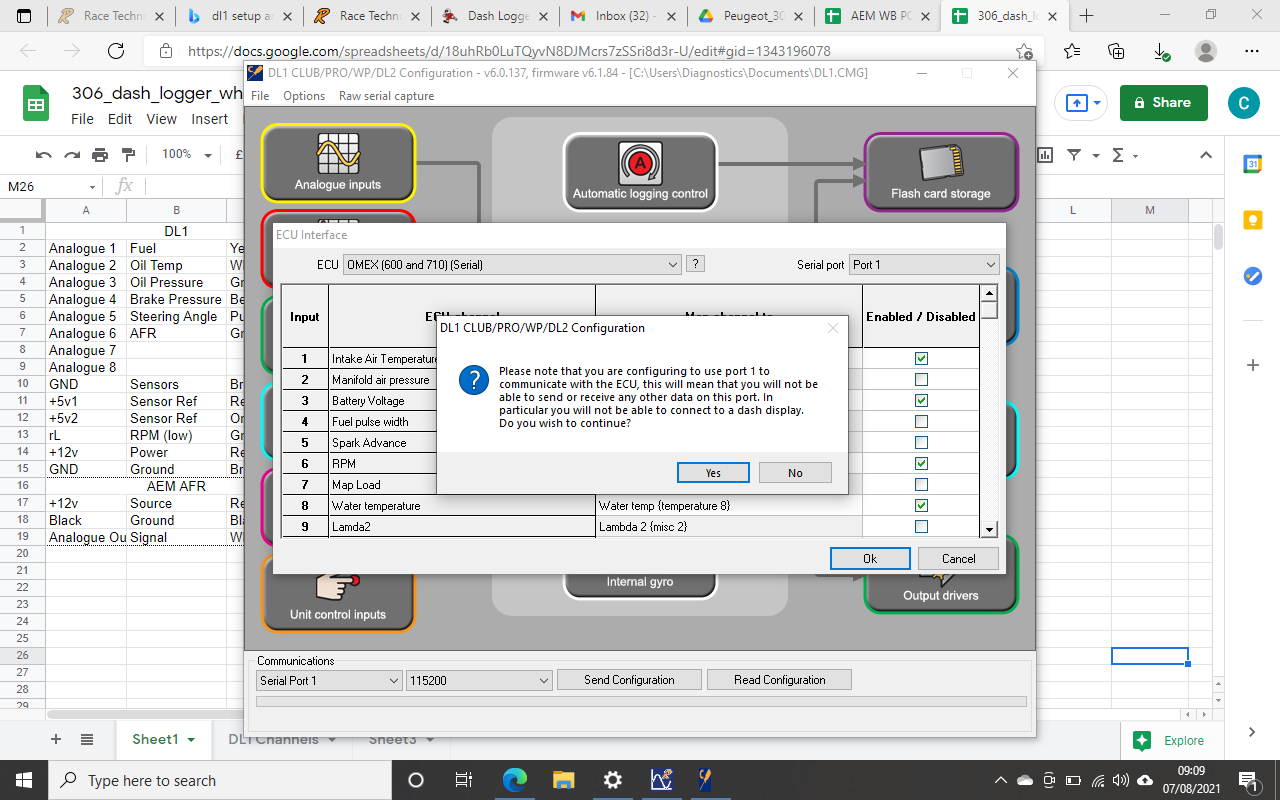
Task: Click the bookmark star icon in address bar
Action: (x=1024, y=52)
